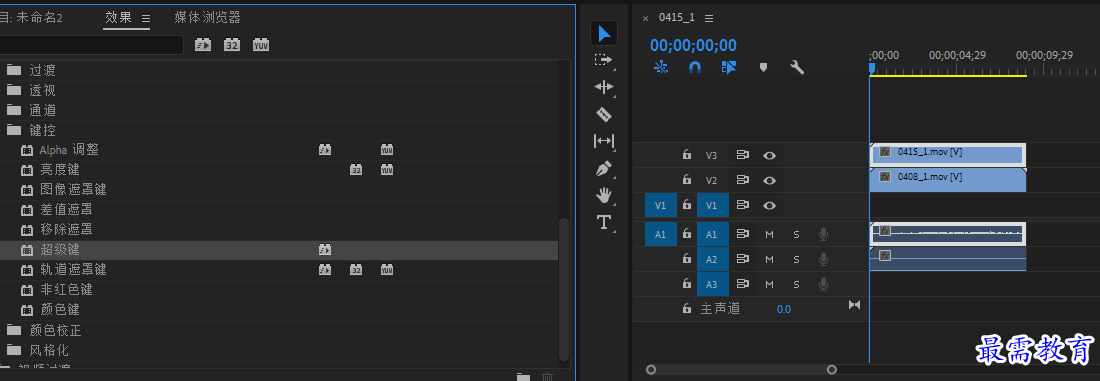Enable voice-over record on A1
The width and height of the screenshot is (1100, 381).
coord(824,234)
